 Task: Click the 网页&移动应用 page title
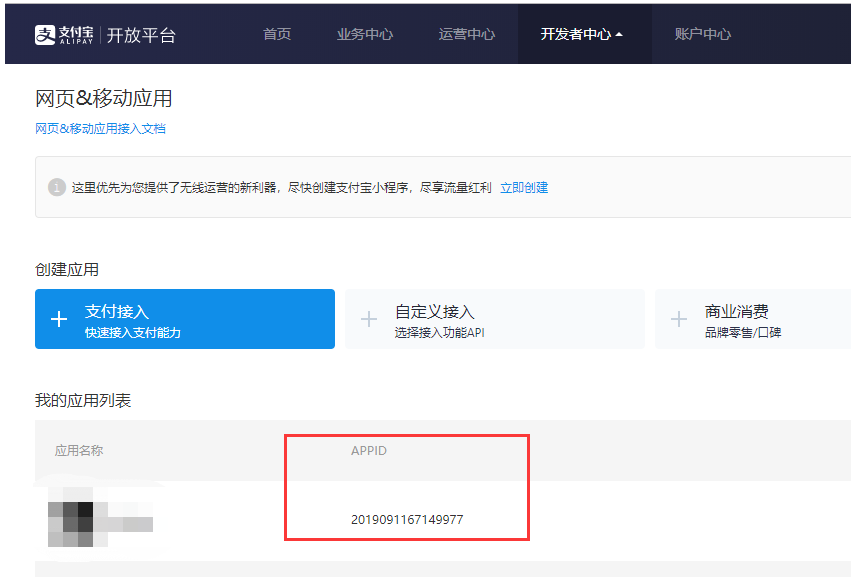[x=104, y=98]
